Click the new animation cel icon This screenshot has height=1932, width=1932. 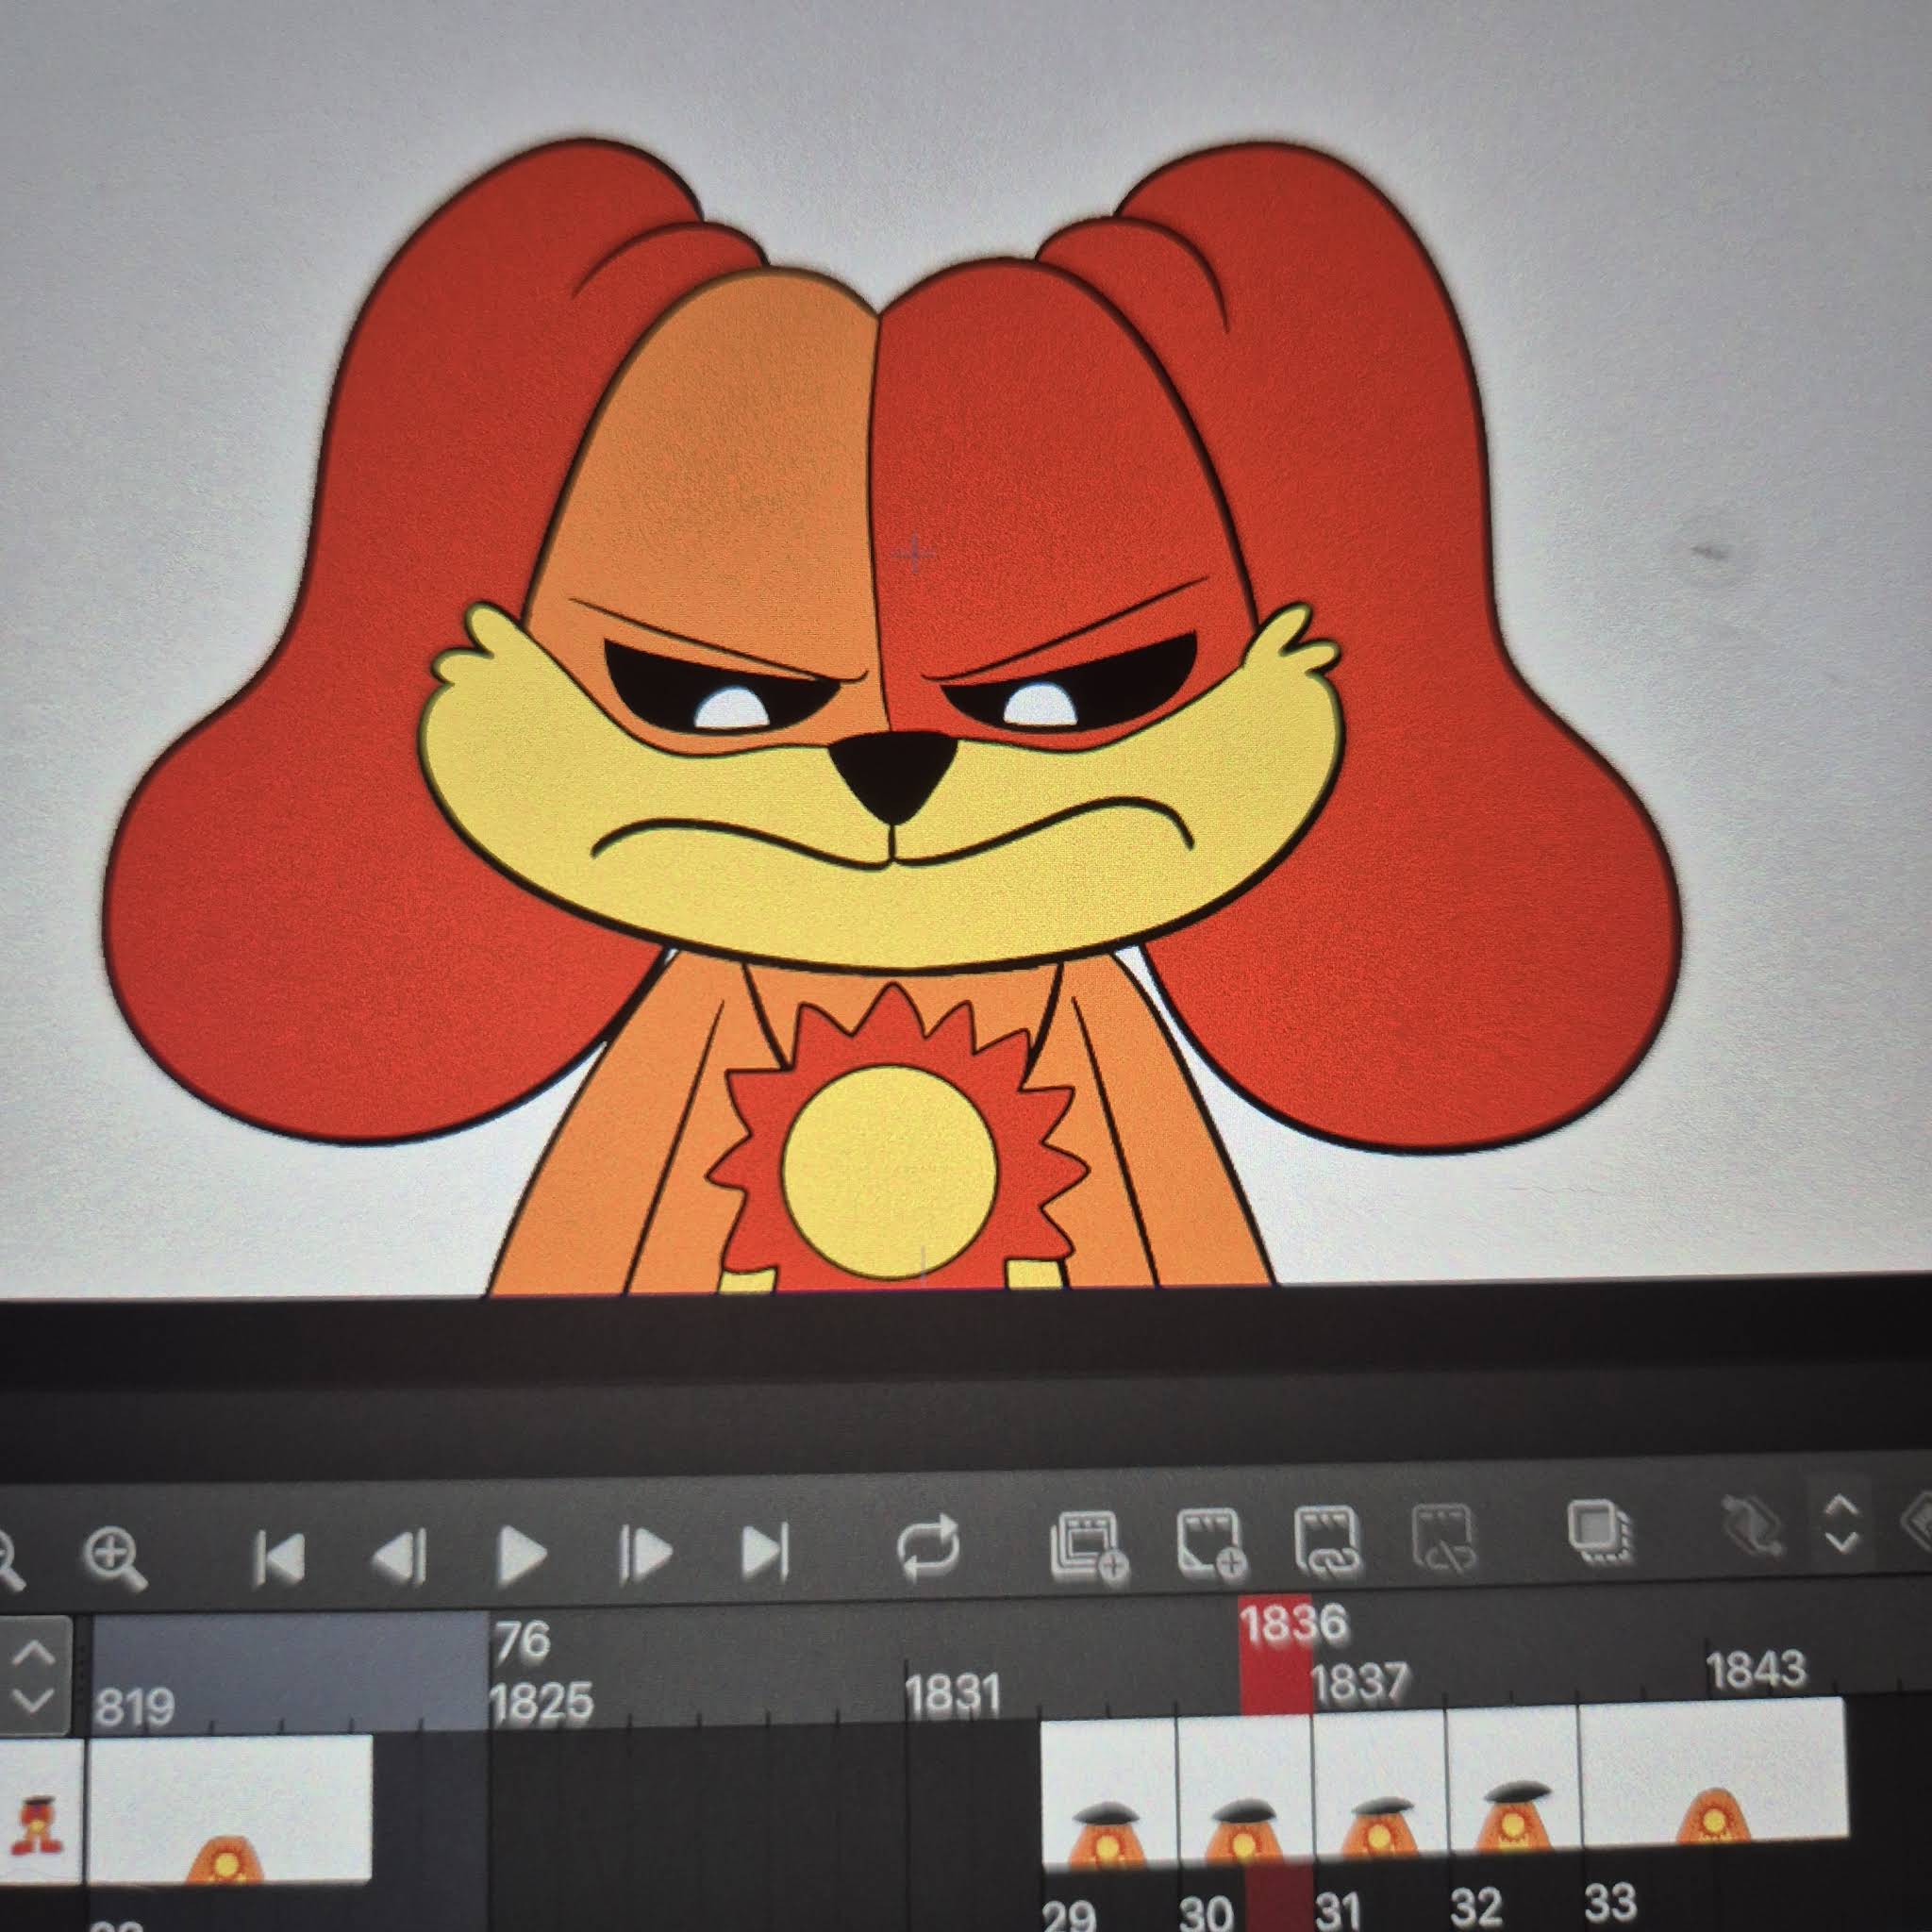[1210, 1543]
